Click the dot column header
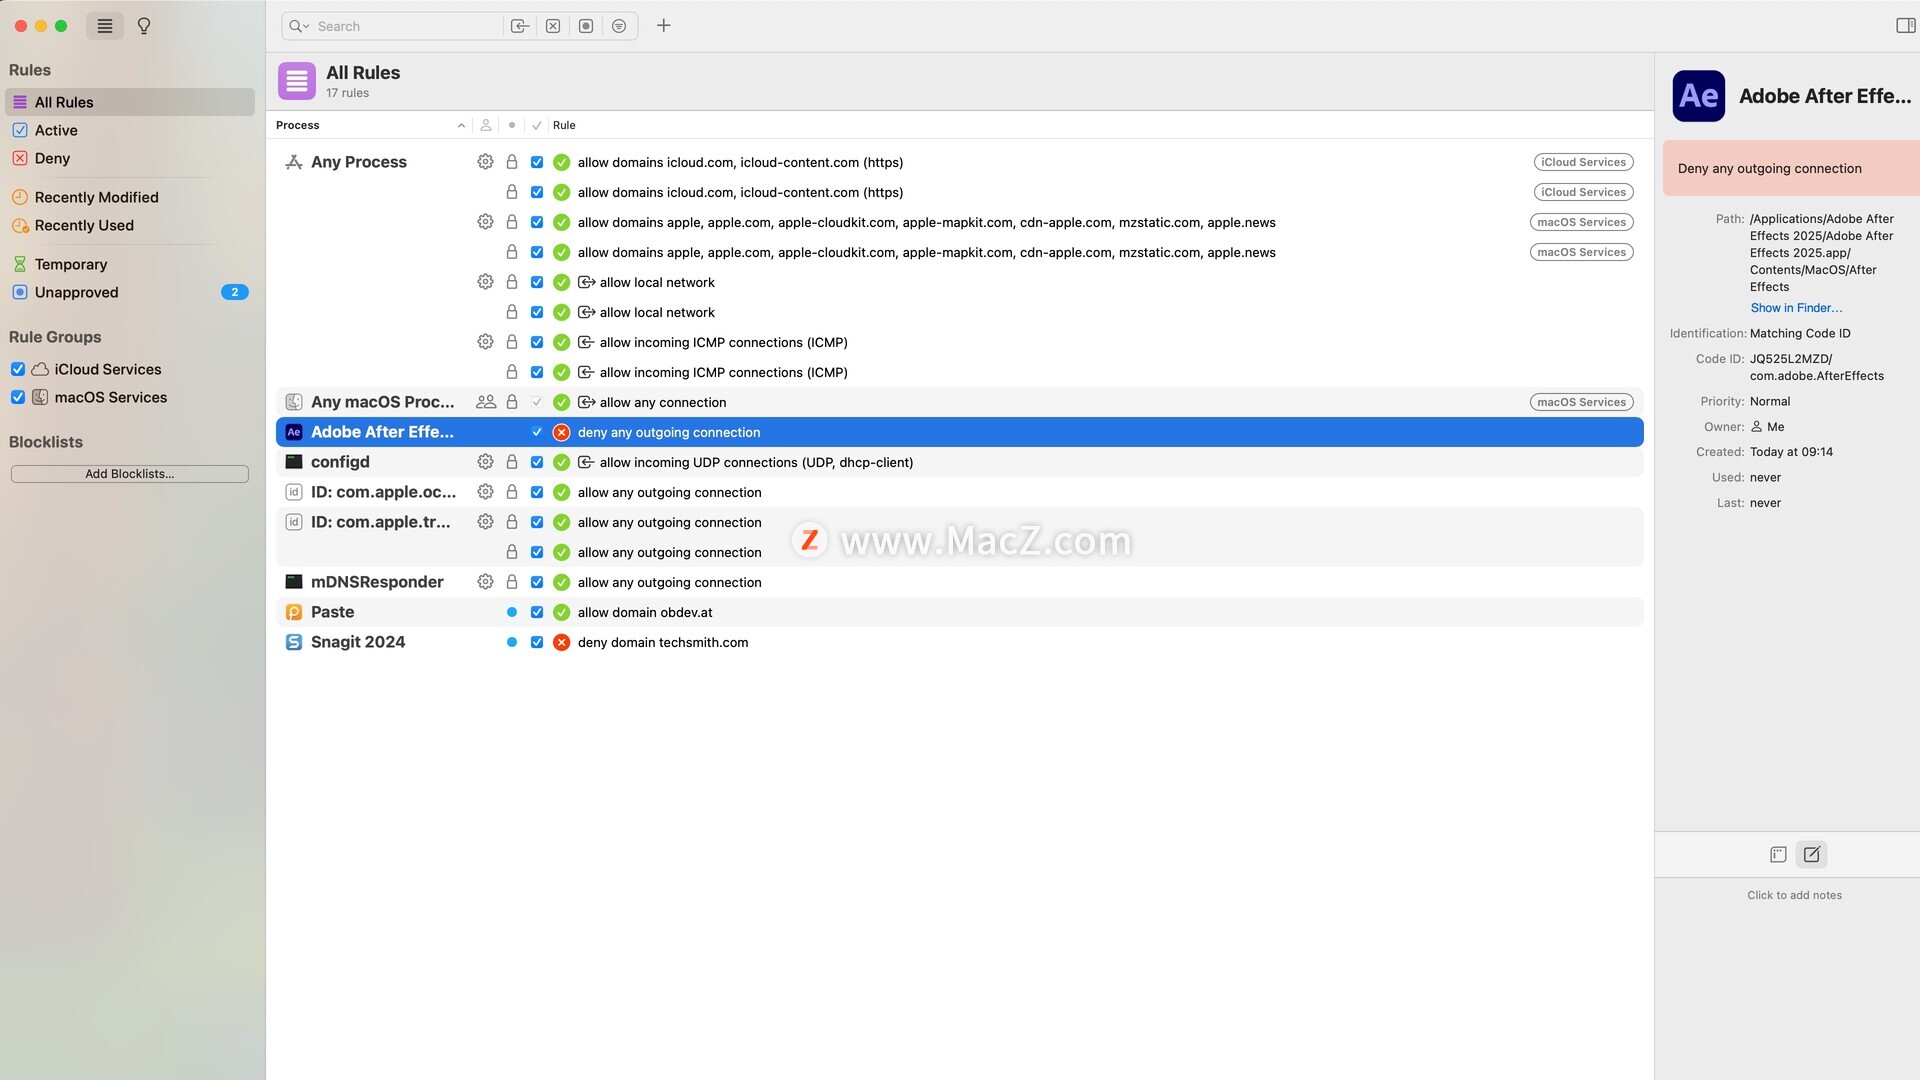1920x1080 pixels. click(512, 125)
